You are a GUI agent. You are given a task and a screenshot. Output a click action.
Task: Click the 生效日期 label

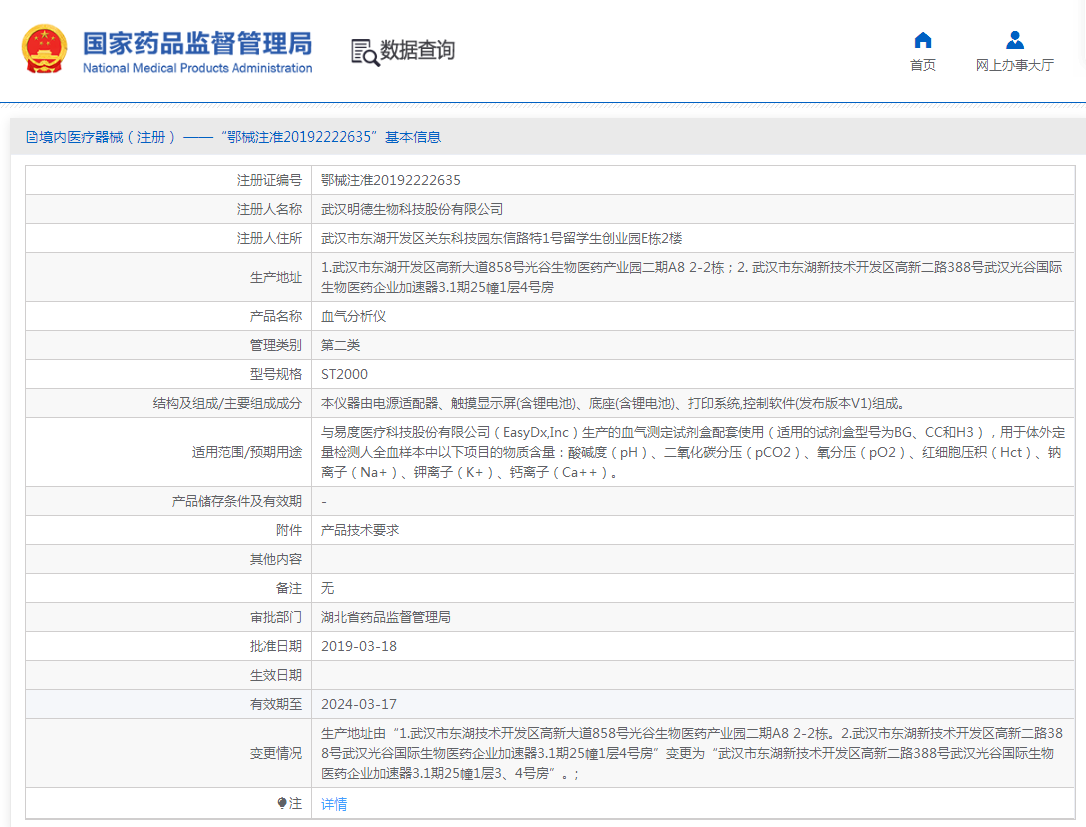276,675
